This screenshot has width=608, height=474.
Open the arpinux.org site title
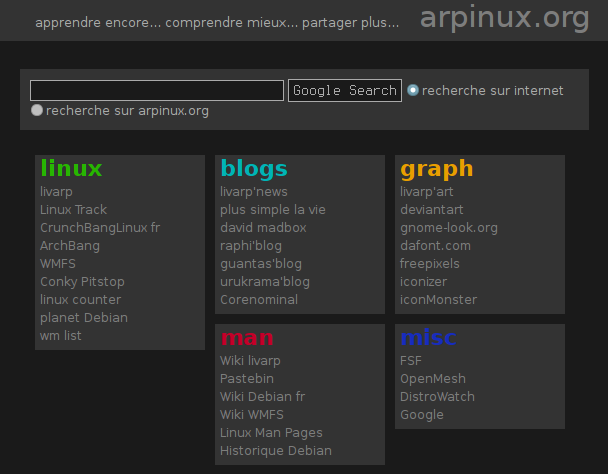pos(504,17)
